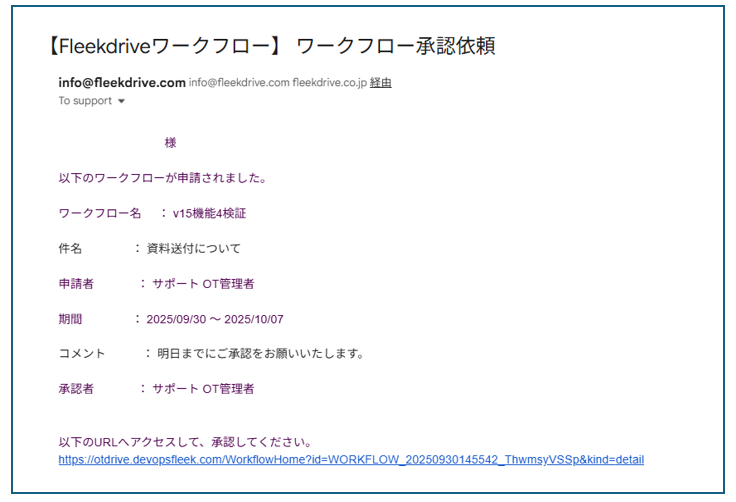Click the 様 honorific in greeting
The image size is (736, 502).
tap(170, 143)
